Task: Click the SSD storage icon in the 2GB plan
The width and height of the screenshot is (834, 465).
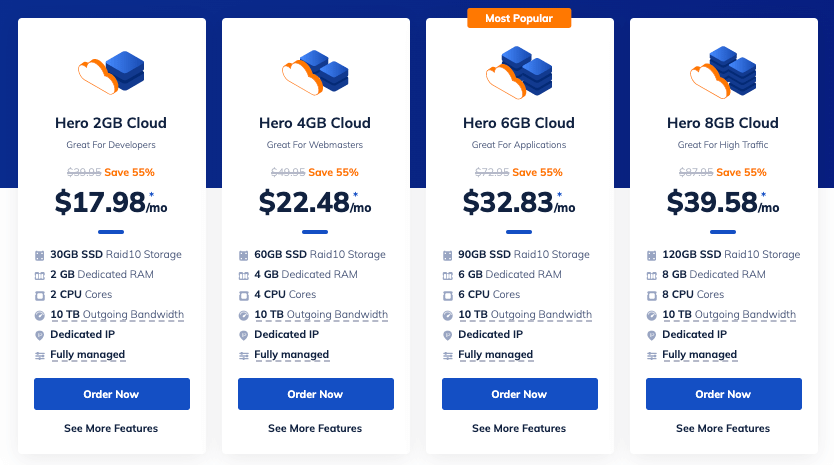Action: click(x=39, y=255)
